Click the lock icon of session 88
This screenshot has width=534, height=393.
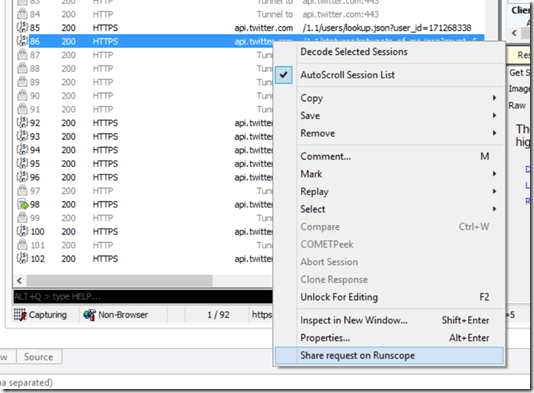22,68
